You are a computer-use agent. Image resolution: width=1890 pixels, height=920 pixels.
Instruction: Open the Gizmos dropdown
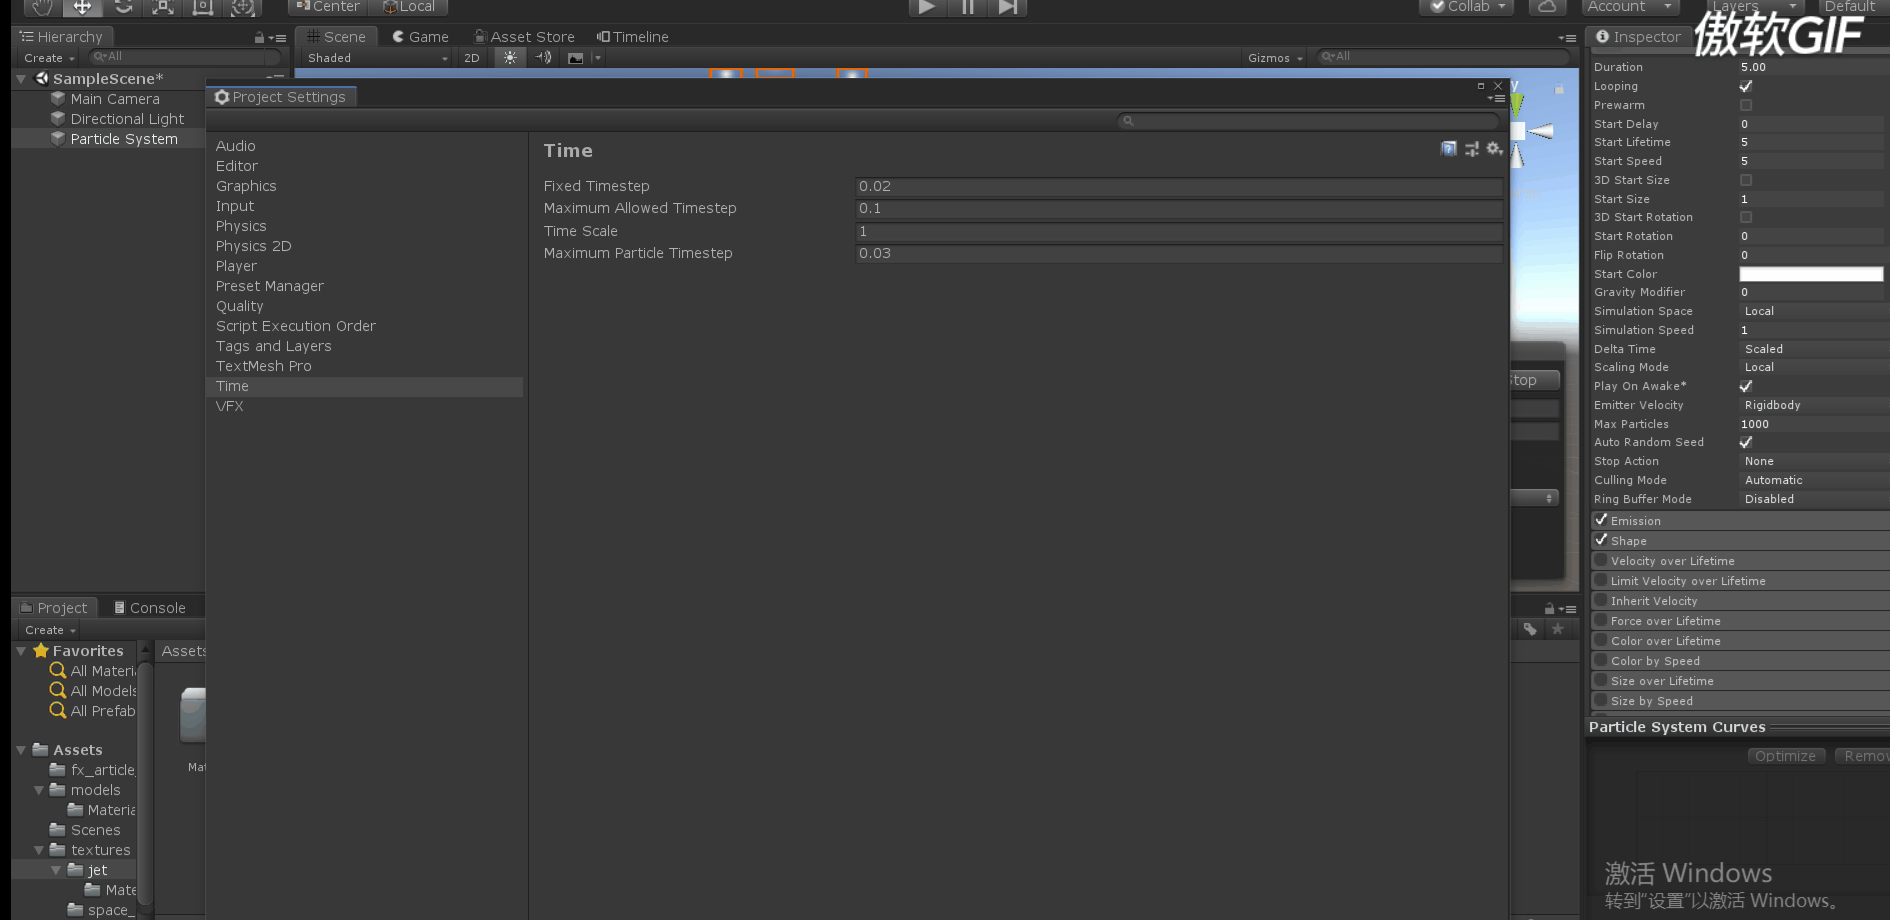coord(1275,58)
